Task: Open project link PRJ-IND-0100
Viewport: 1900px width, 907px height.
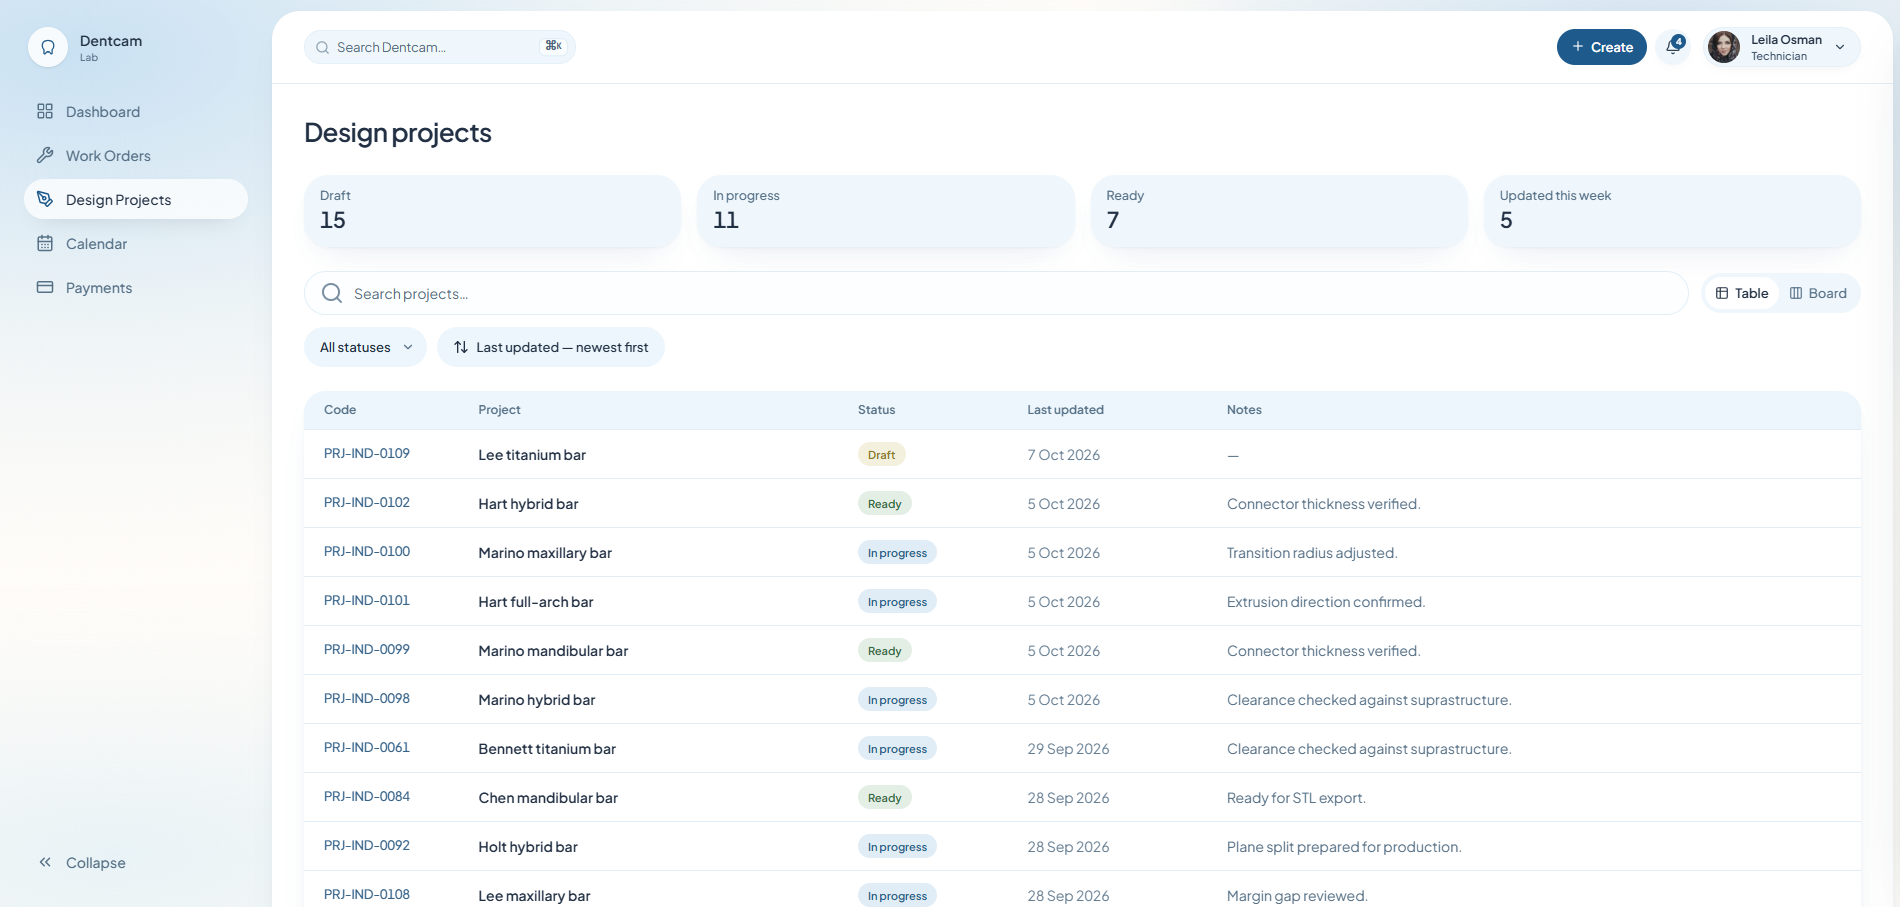Action: (x=367, y=551)
